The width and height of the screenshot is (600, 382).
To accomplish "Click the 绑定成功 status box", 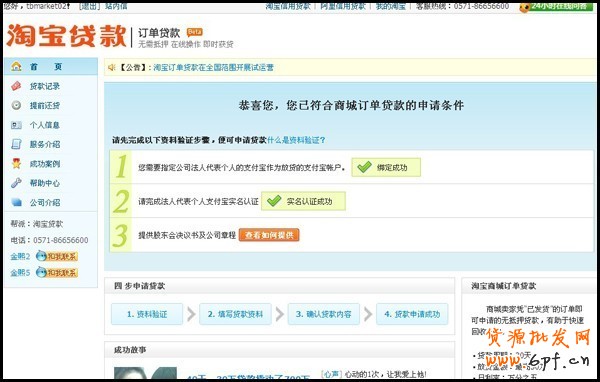I will pos(386,167).
